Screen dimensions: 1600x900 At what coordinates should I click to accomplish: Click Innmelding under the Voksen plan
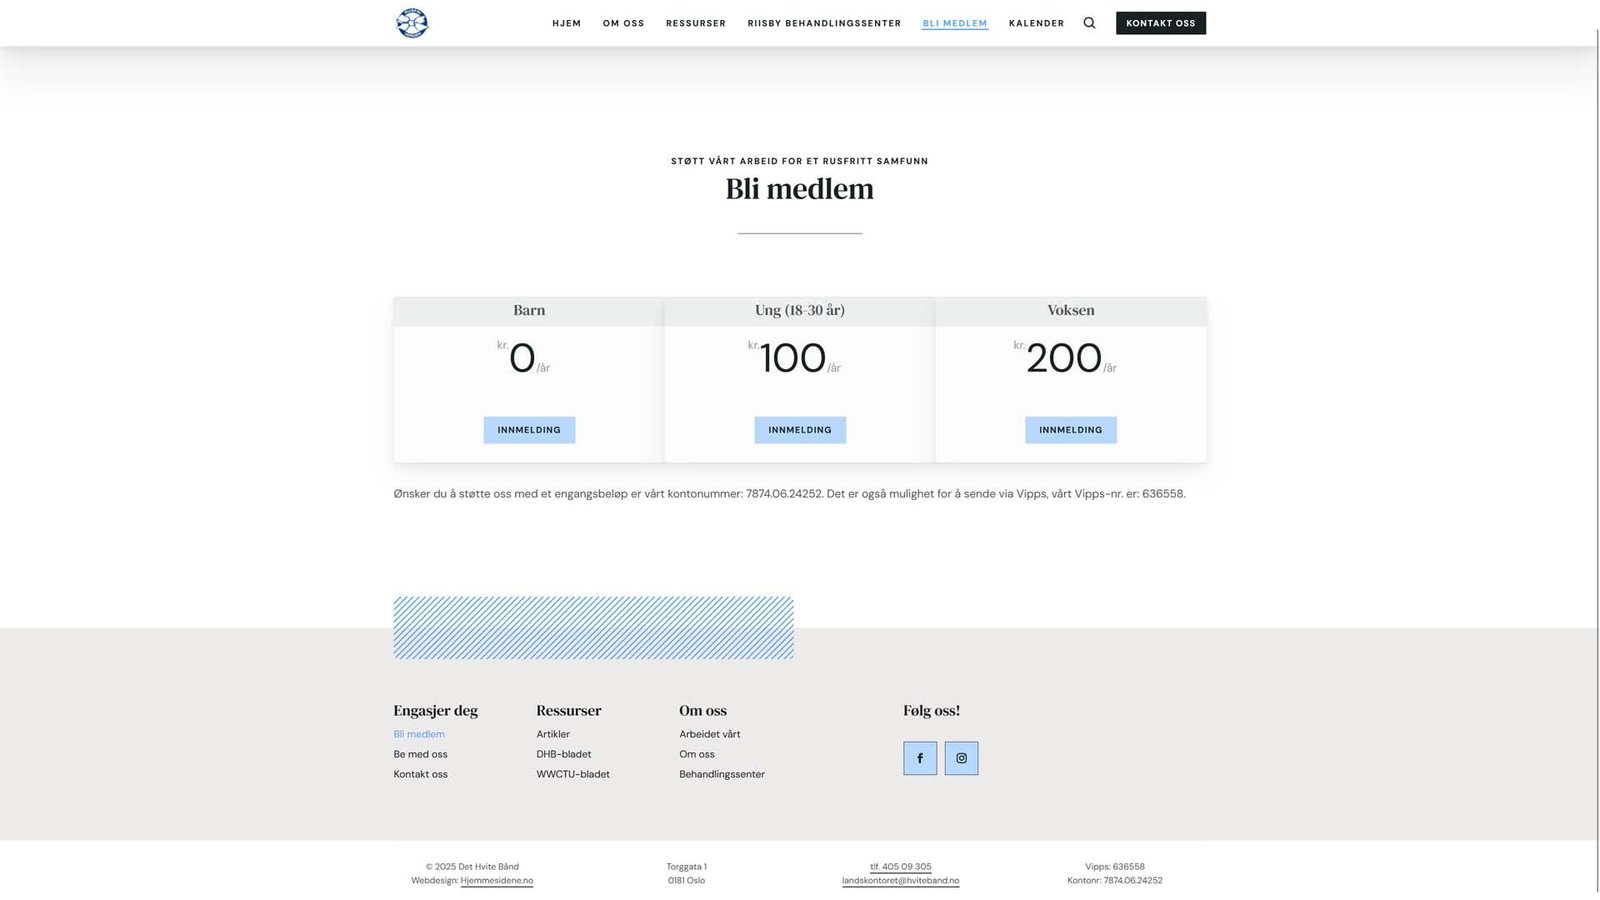[1070, 430]
